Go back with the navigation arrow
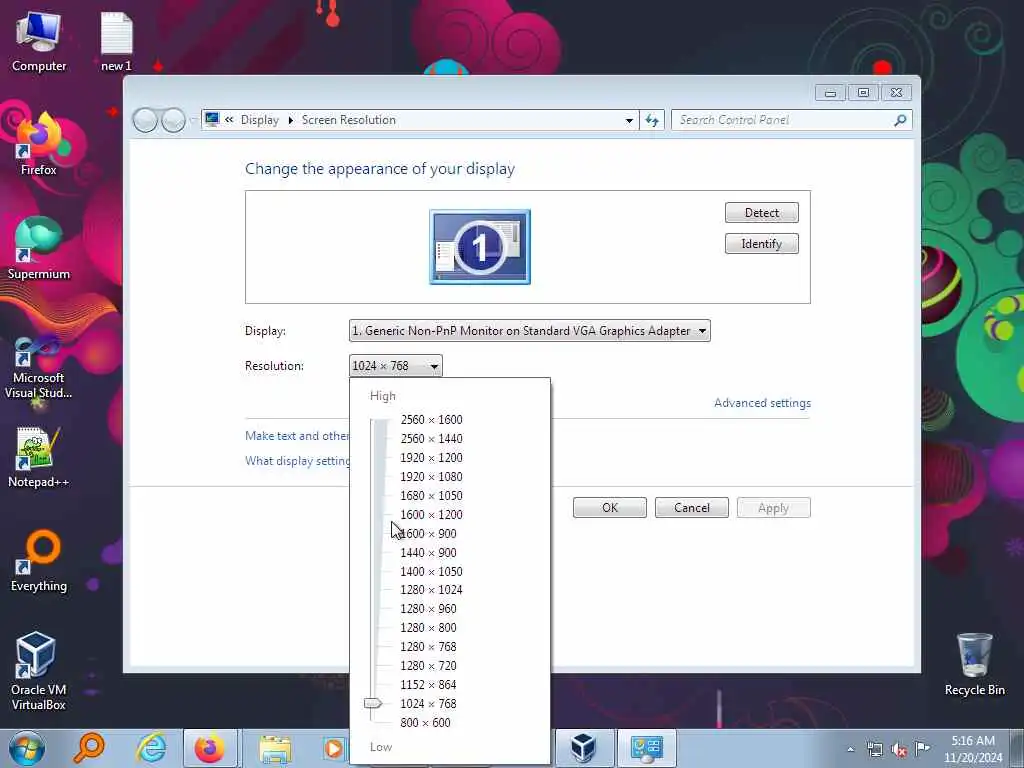Screen dimensions: 1024x768 pos(145,120)
